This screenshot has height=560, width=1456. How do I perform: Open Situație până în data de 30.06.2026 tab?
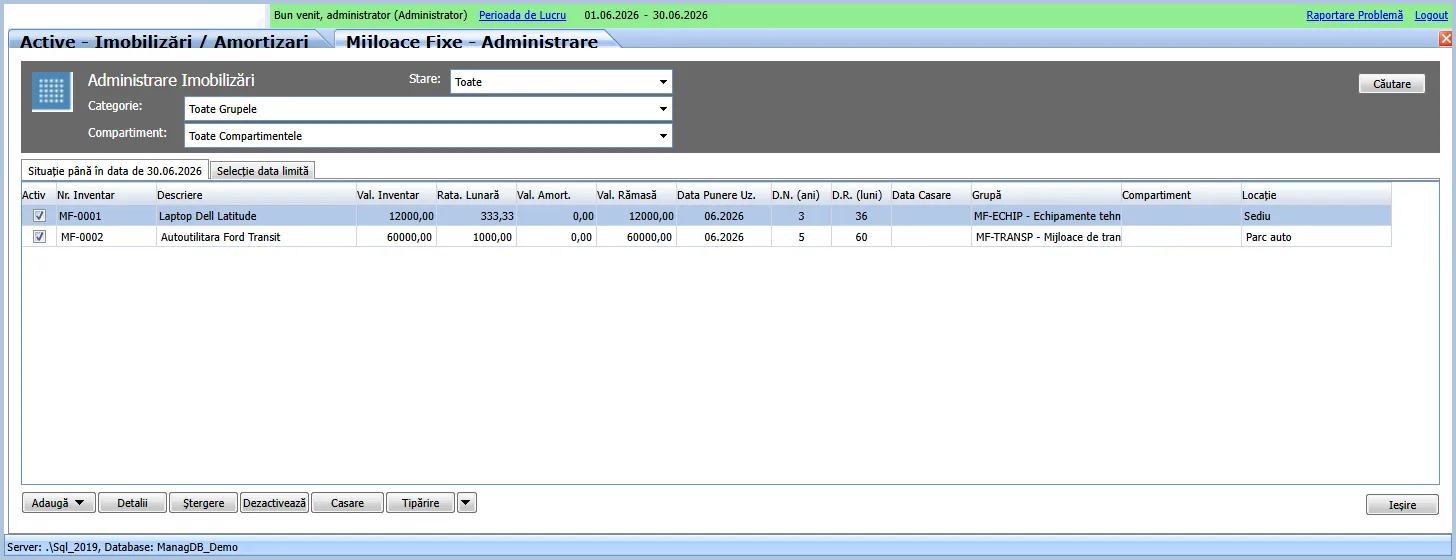115,171
